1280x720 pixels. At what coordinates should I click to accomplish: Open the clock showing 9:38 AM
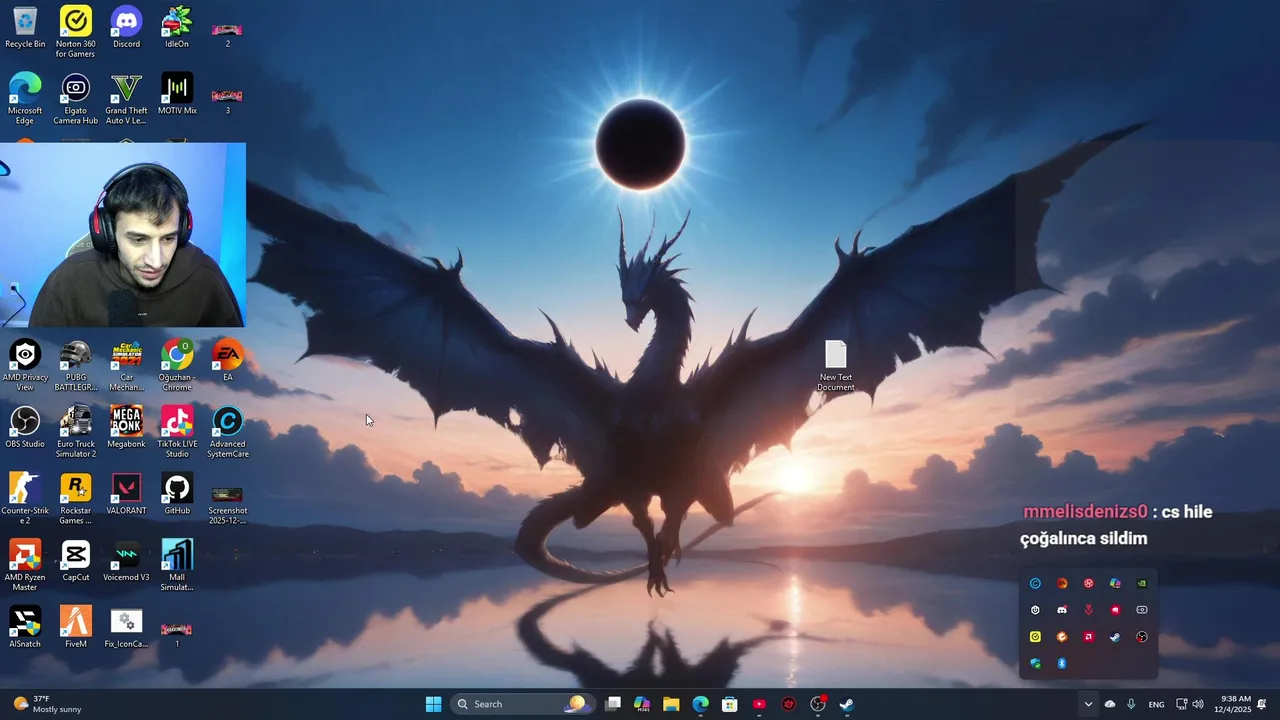[1233, 704]
